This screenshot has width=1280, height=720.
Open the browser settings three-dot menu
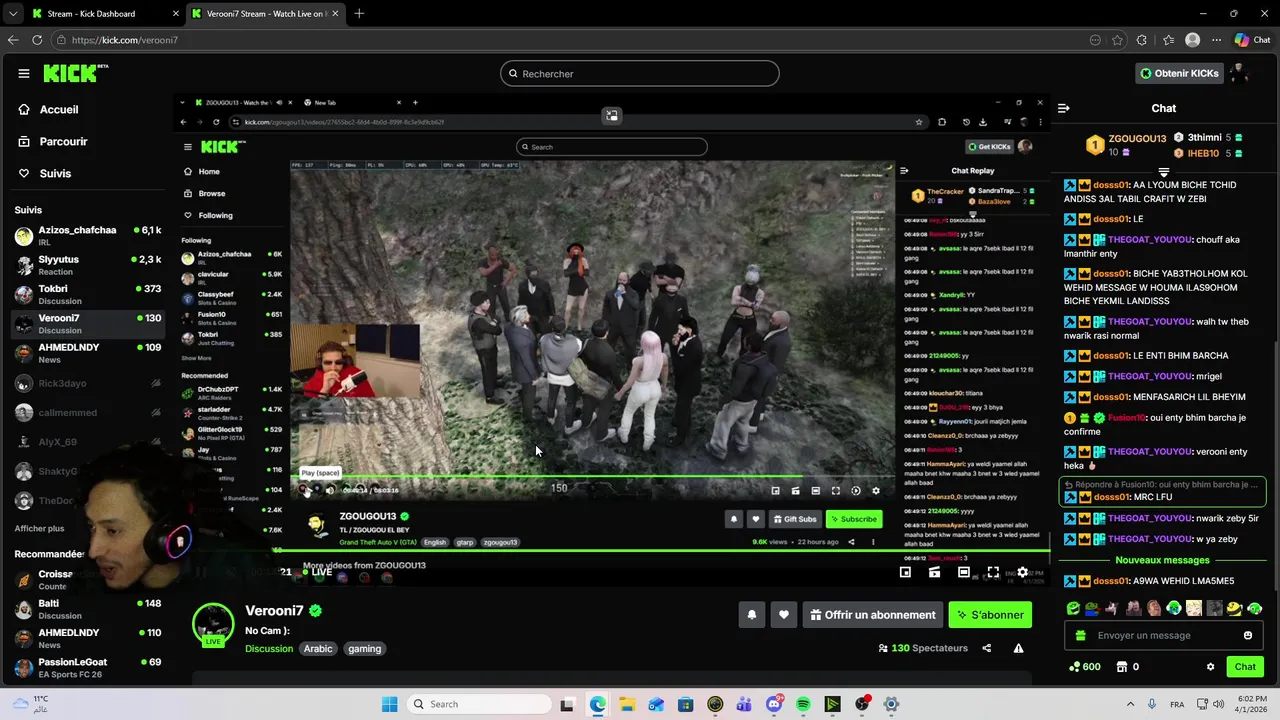click(x=1216, y=40)
